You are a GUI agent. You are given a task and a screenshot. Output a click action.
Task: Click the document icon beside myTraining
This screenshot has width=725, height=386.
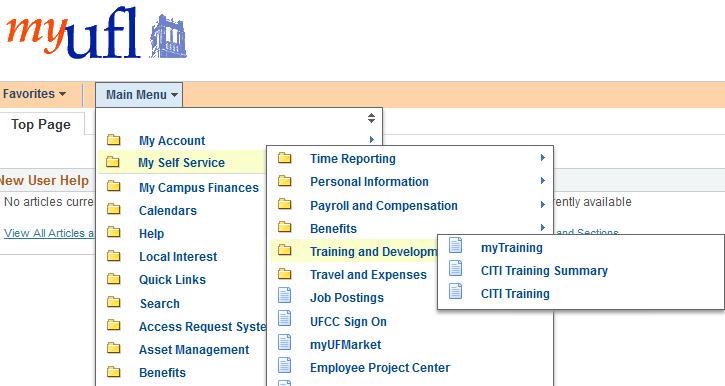coord(455,245)
